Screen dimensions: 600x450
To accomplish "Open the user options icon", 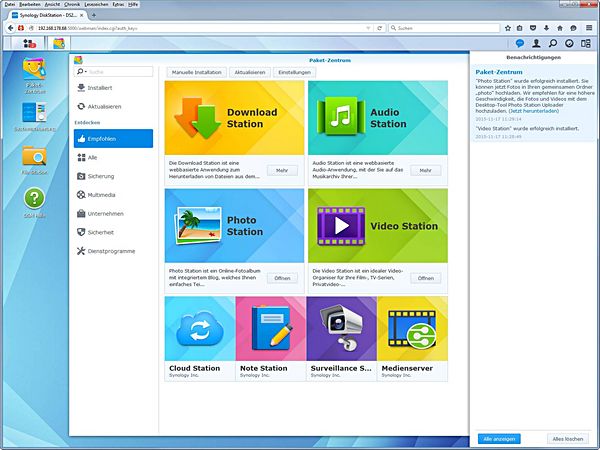I will point(536,44).
